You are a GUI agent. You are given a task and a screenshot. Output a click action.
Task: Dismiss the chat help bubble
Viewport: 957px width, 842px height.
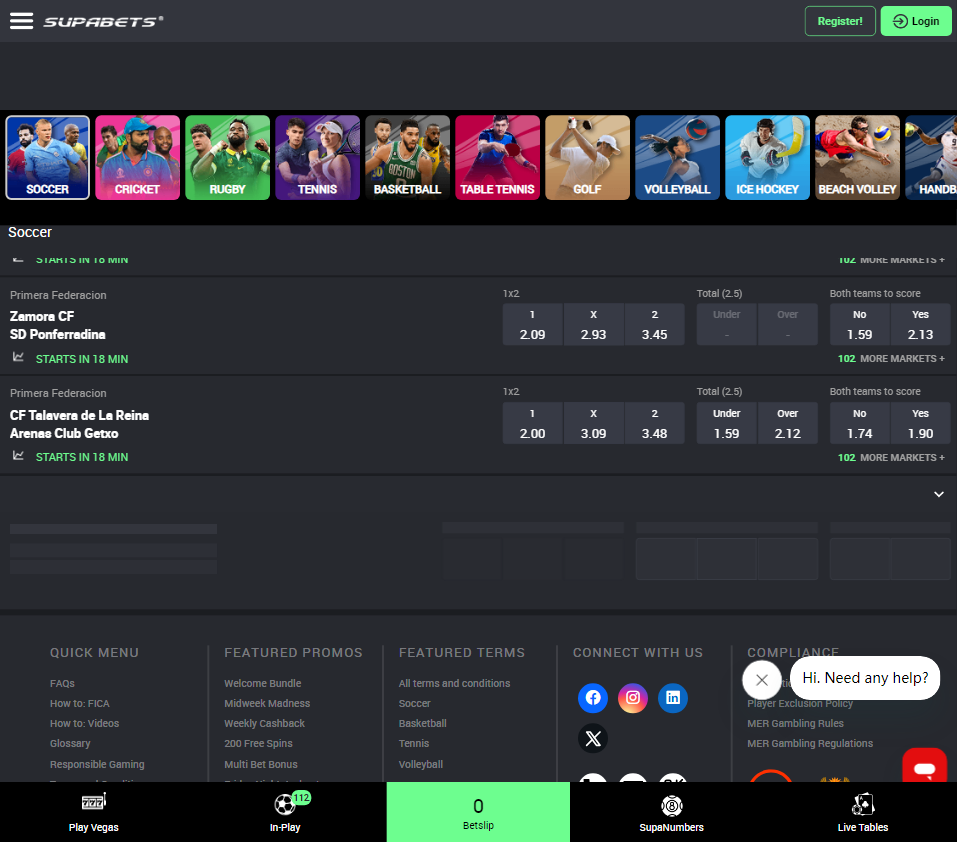coord(762,680)
